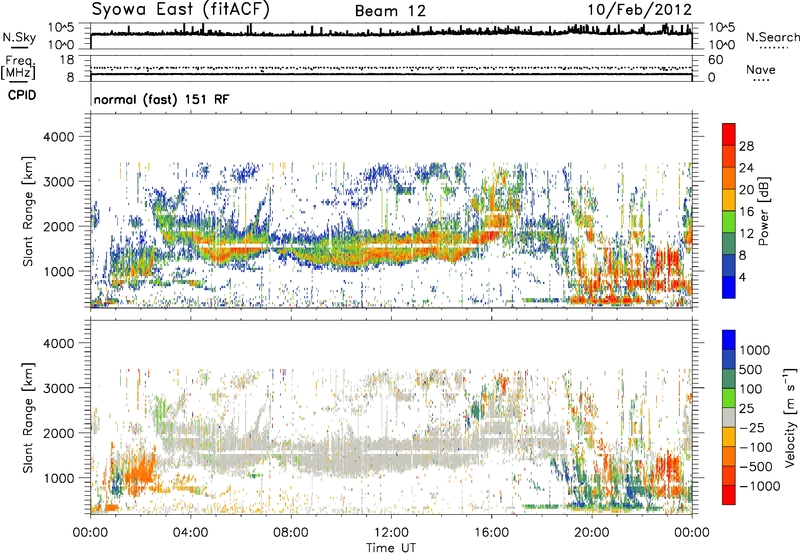The width and height of the screenshot is (800, 554).
Task: Click the red top segment of the power color bar
Action: pos(729,135)
